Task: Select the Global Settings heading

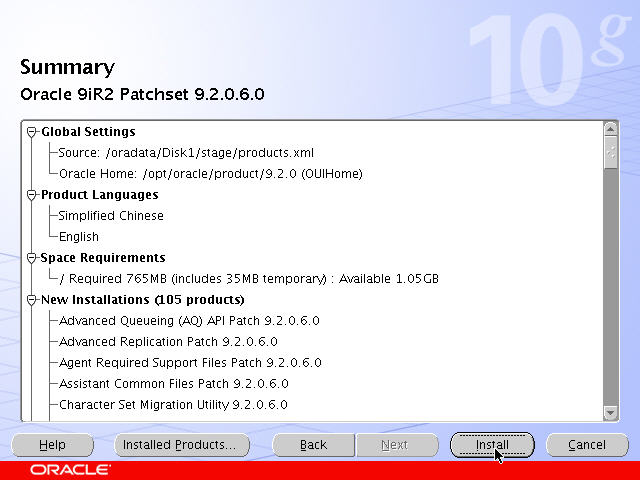Action: [89, 132]
